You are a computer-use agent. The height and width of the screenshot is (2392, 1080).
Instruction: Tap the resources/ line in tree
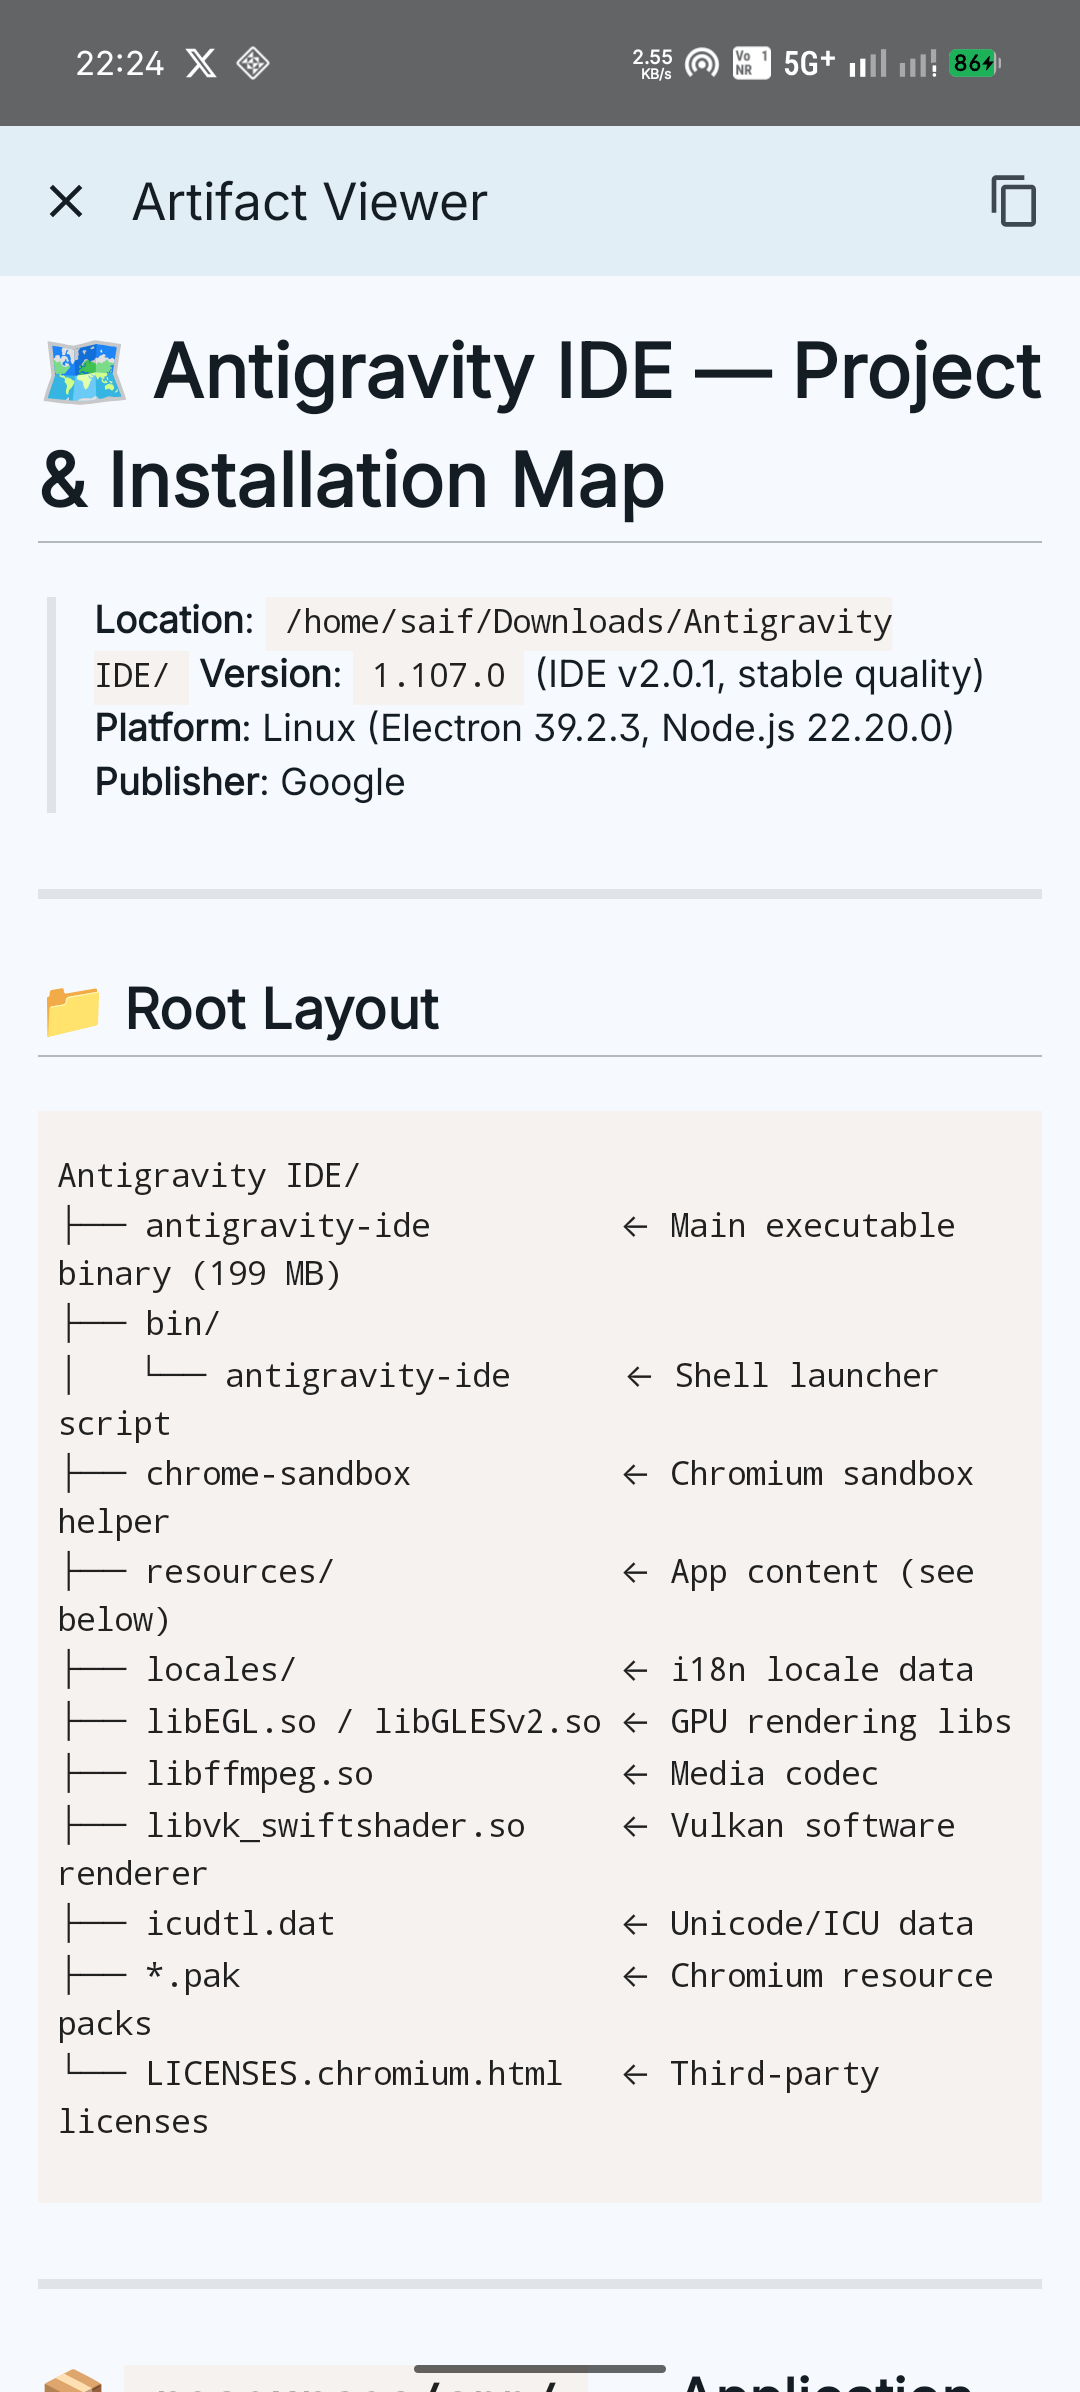pyautogui.click(x=239, y=1572)
